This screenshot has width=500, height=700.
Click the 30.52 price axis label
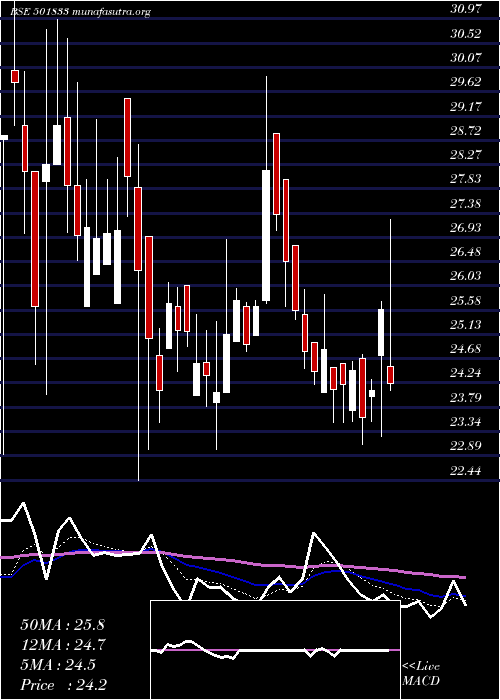466,33
